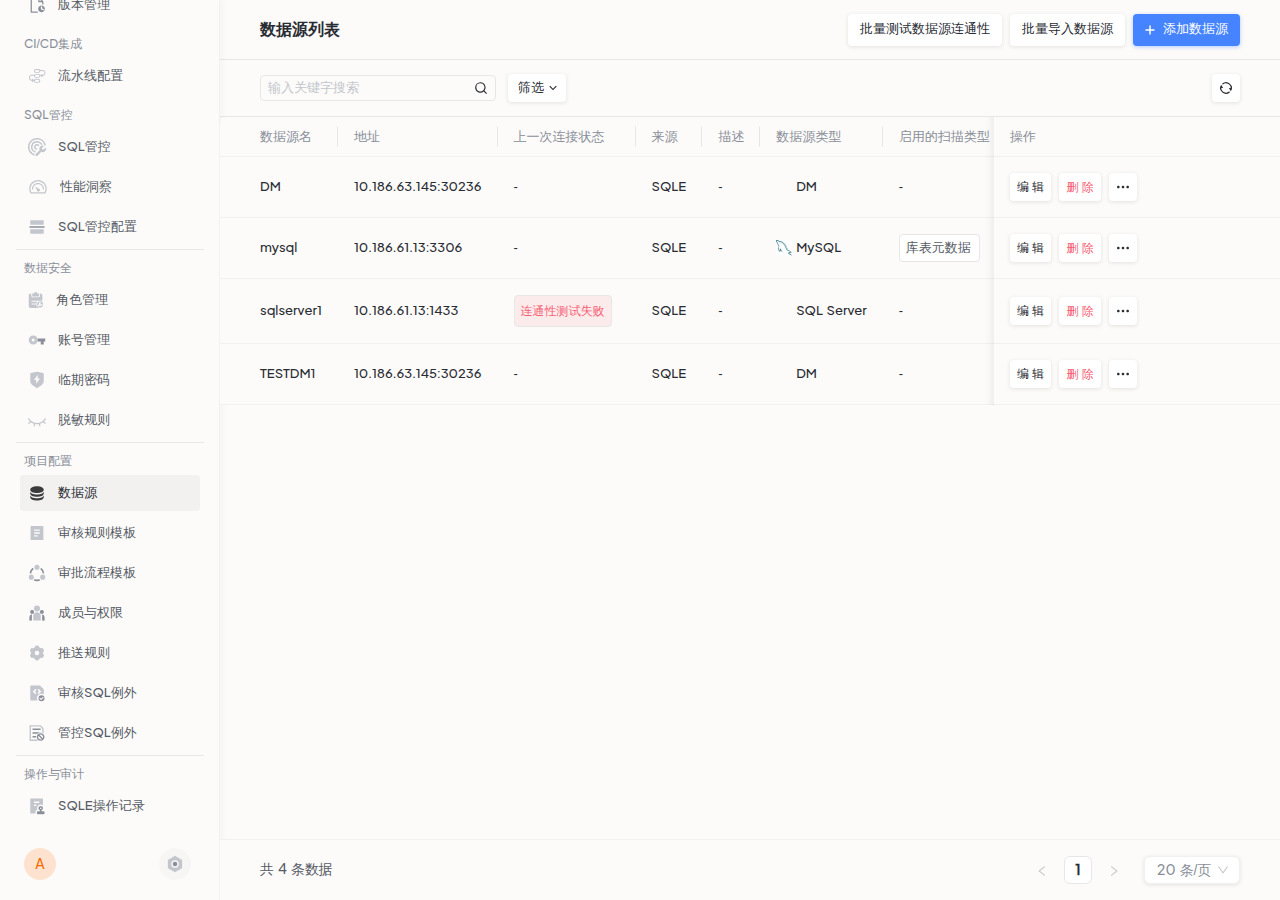The height and width of the screenshot is (900, 1280).
Task: Click the shield icon for 临期密码
Action: tap(37, 379)
